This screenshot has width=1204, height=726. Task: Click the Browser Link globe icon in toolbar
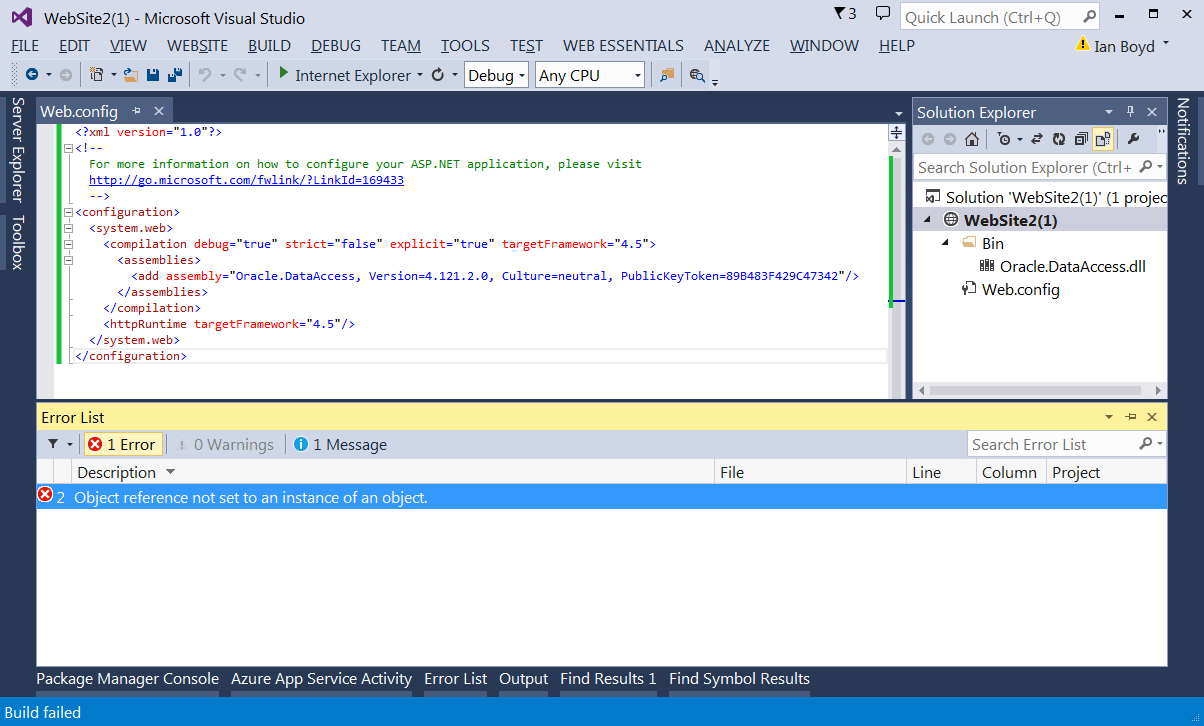[x=697, y=75]
